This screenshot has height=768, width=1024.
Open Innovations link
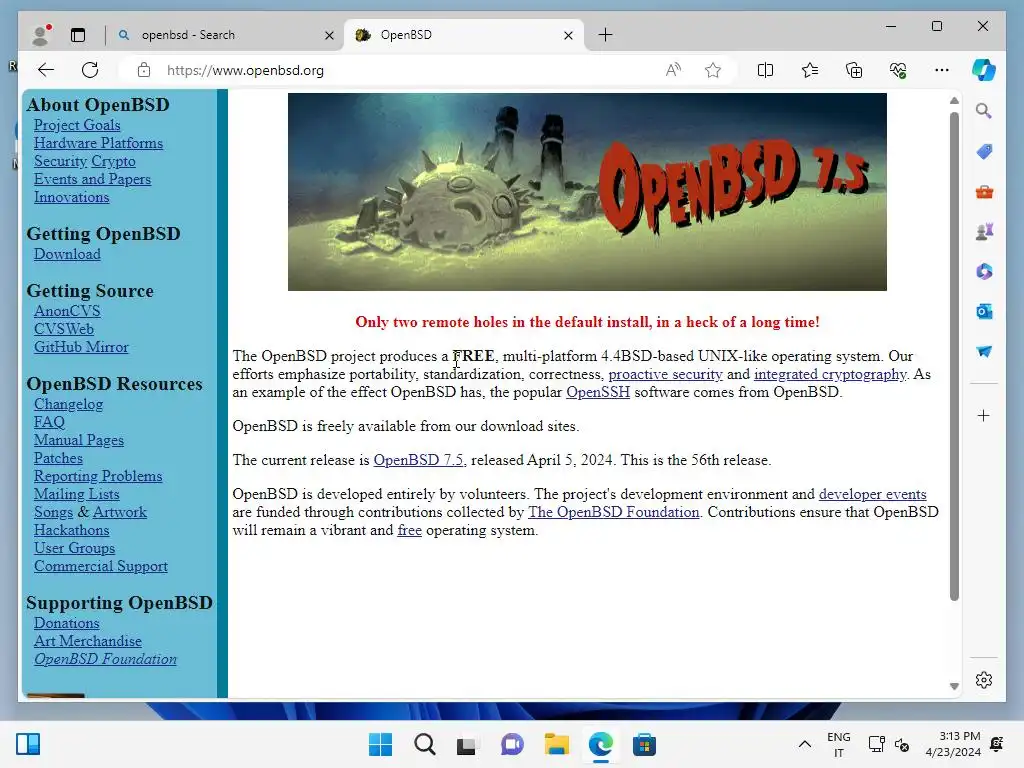coord(71,197)
